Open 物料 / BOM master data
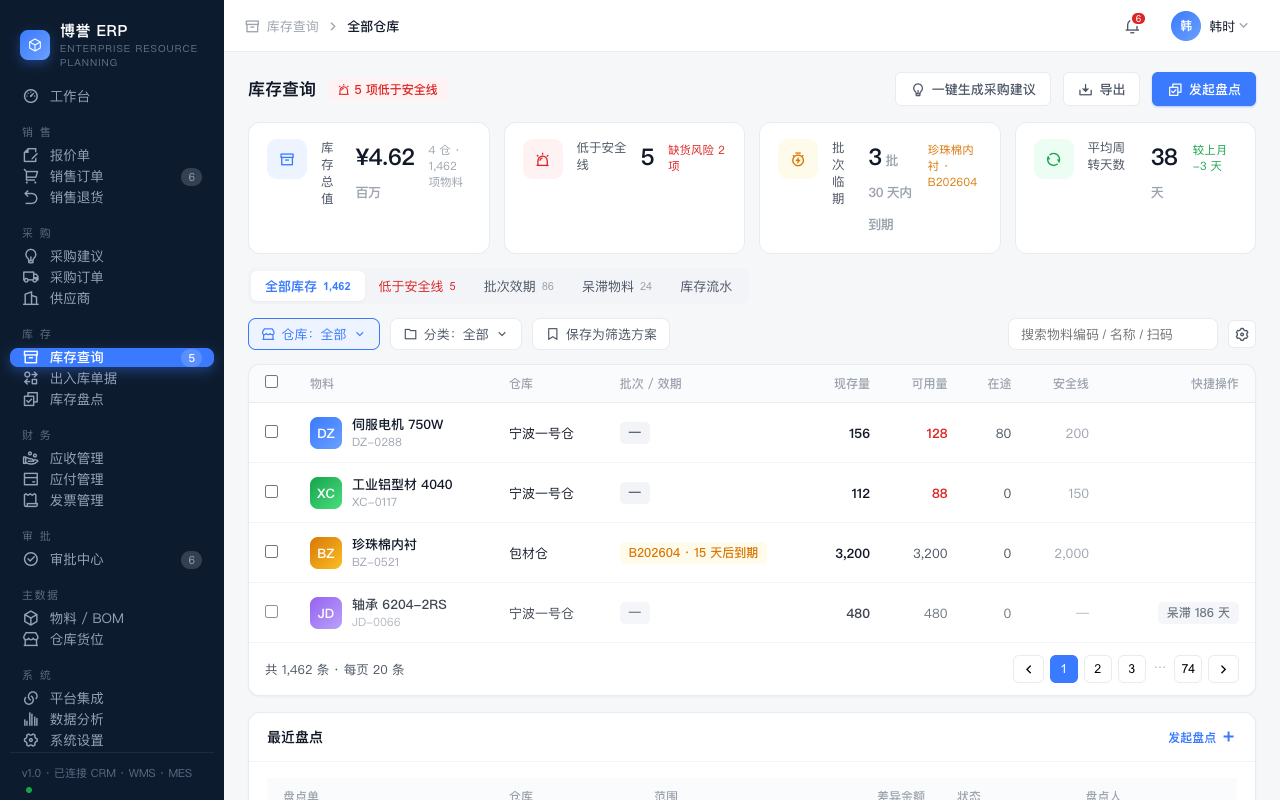Viewport: 1280px width, 800px height. coord(112,618)
